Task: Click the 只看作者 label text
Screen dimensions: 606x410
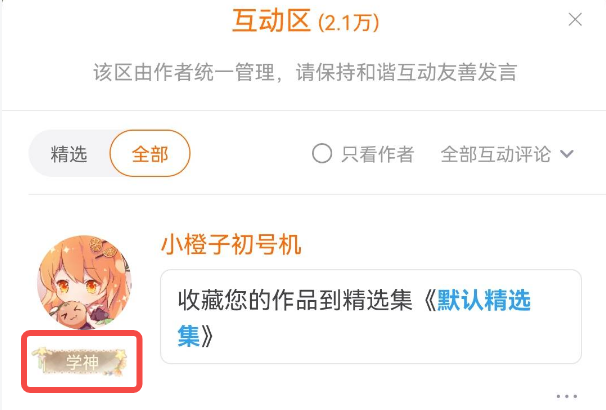Action: point(378,154)
